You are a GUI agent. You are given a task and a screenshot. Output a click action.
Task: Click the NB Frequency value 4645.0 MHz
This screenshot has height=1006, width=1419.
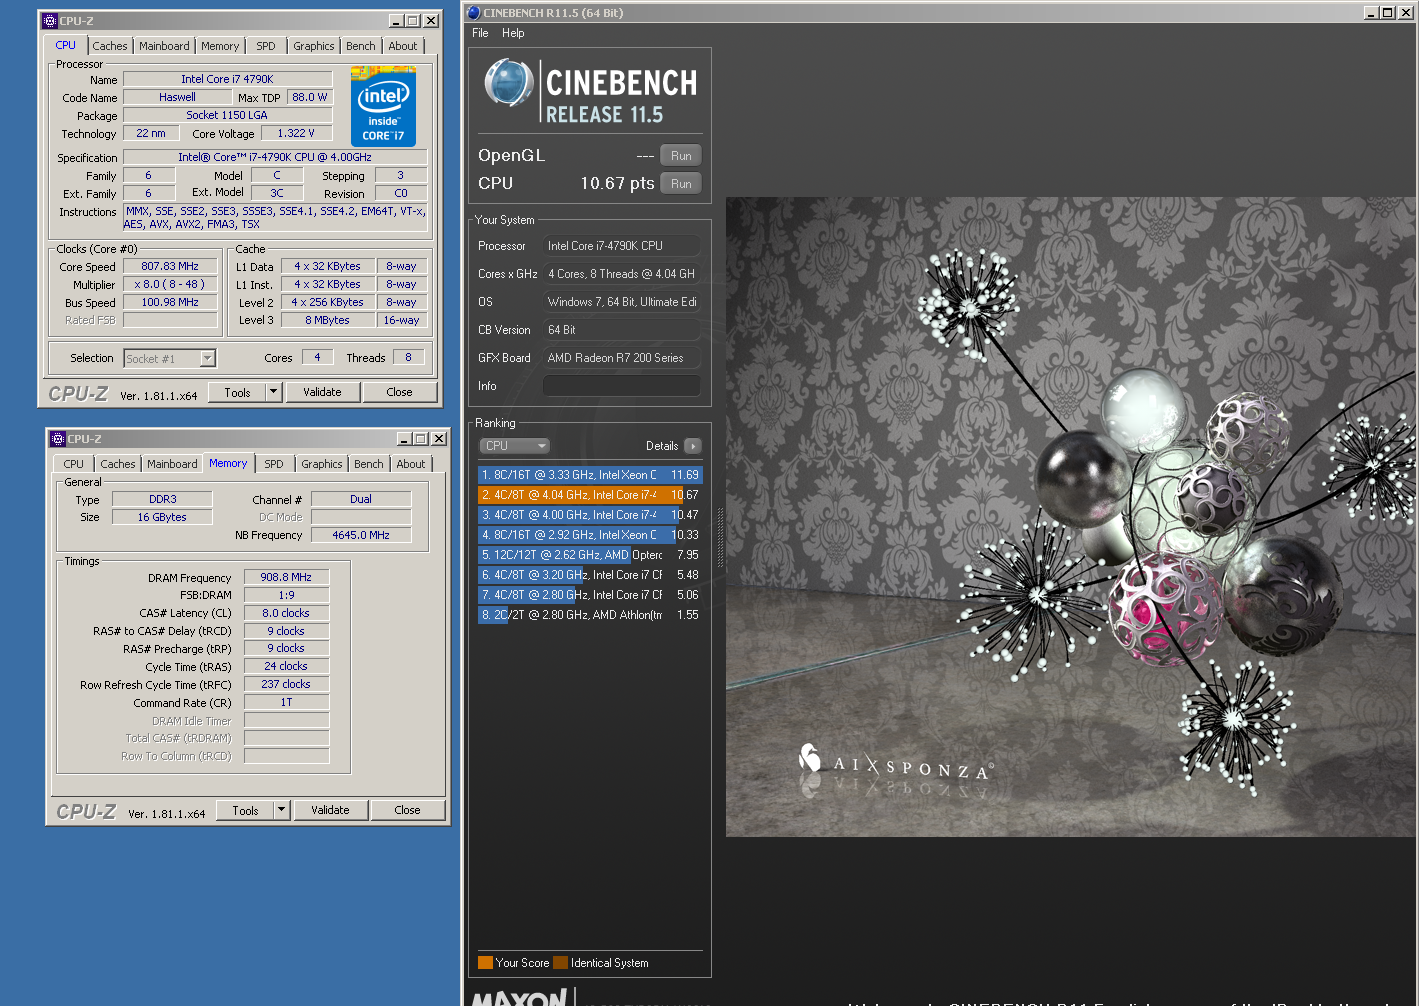pyautogui.click(x=361, y=535)
